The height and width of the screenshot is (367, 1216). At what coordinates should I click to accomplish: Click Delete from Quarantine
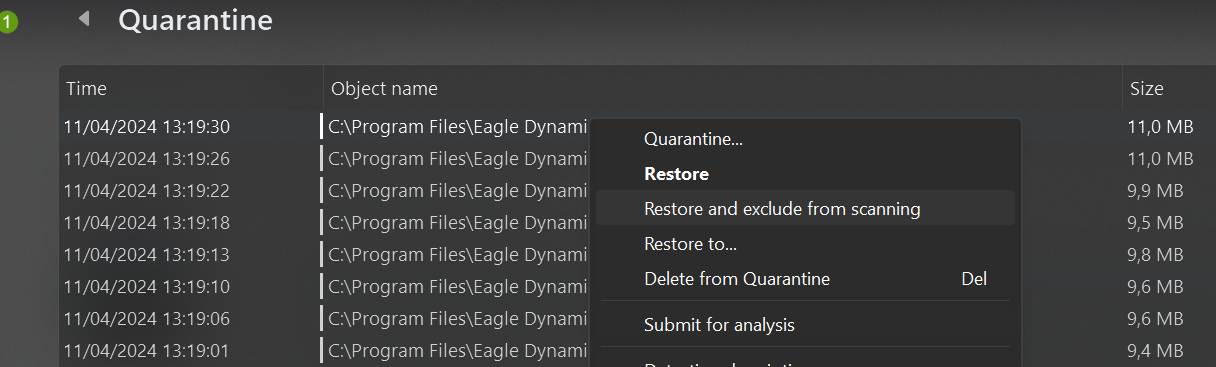pos(737,279)
